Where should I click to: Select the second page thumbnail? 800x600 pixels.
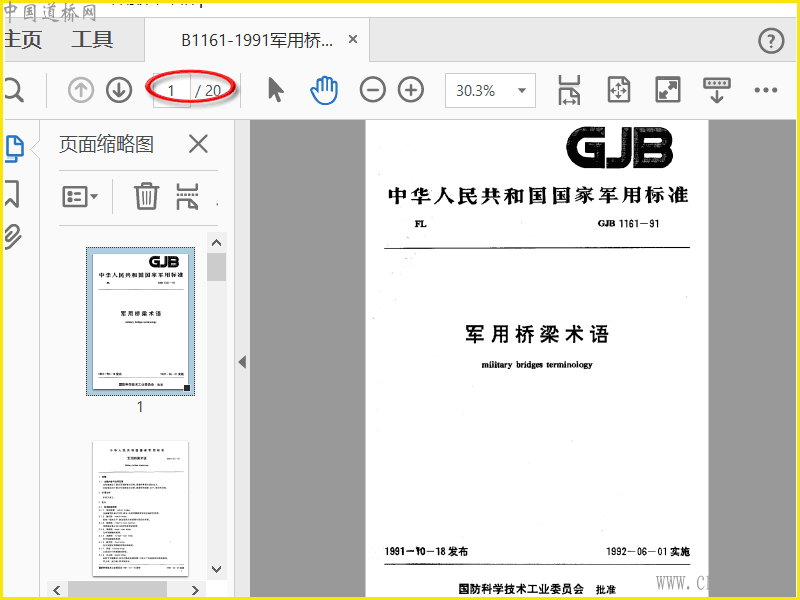pyautogui.click(x=140, y=509)
